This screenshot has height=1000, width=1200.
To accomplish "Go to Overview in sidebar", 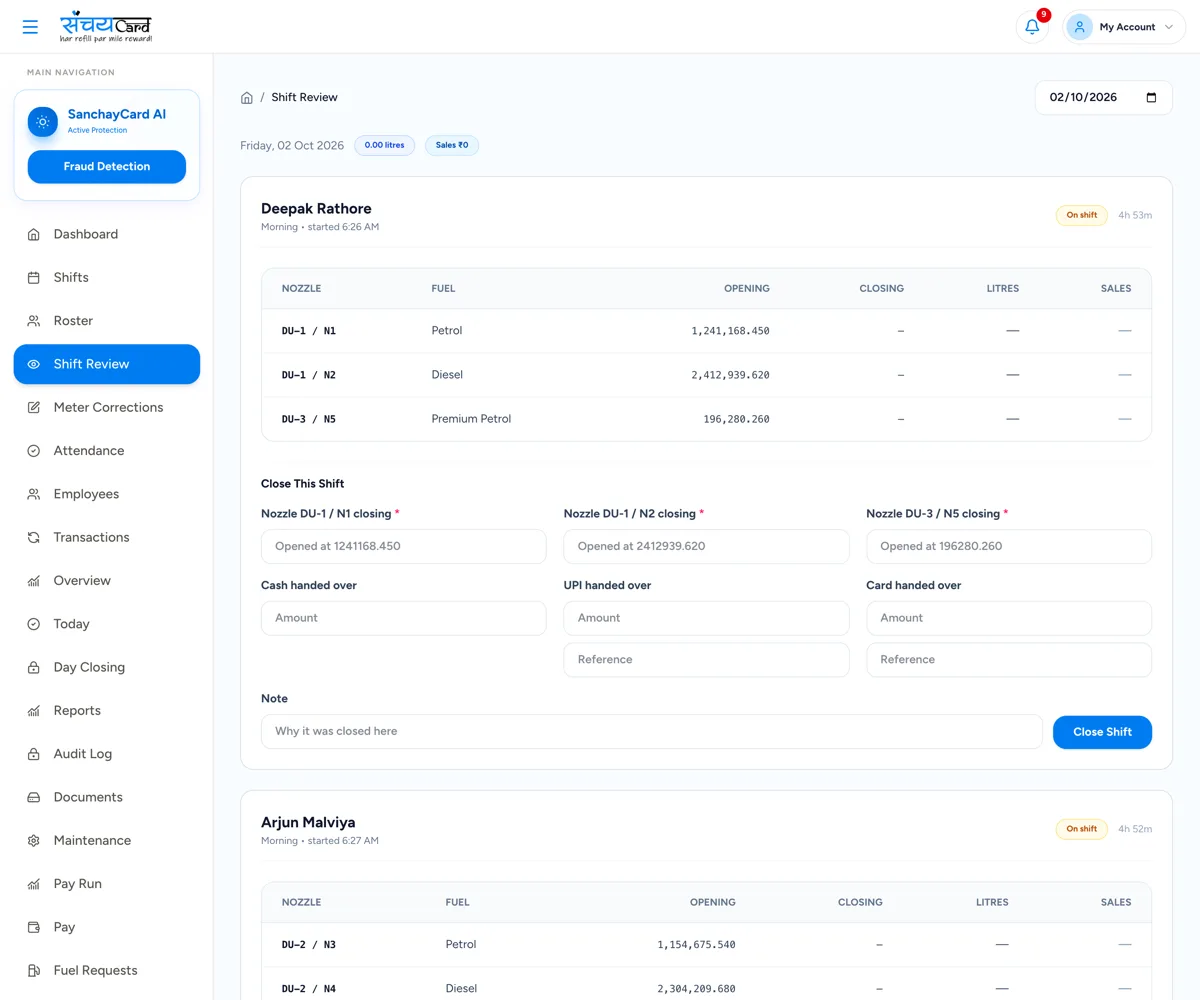I will (x=107, y=580).
